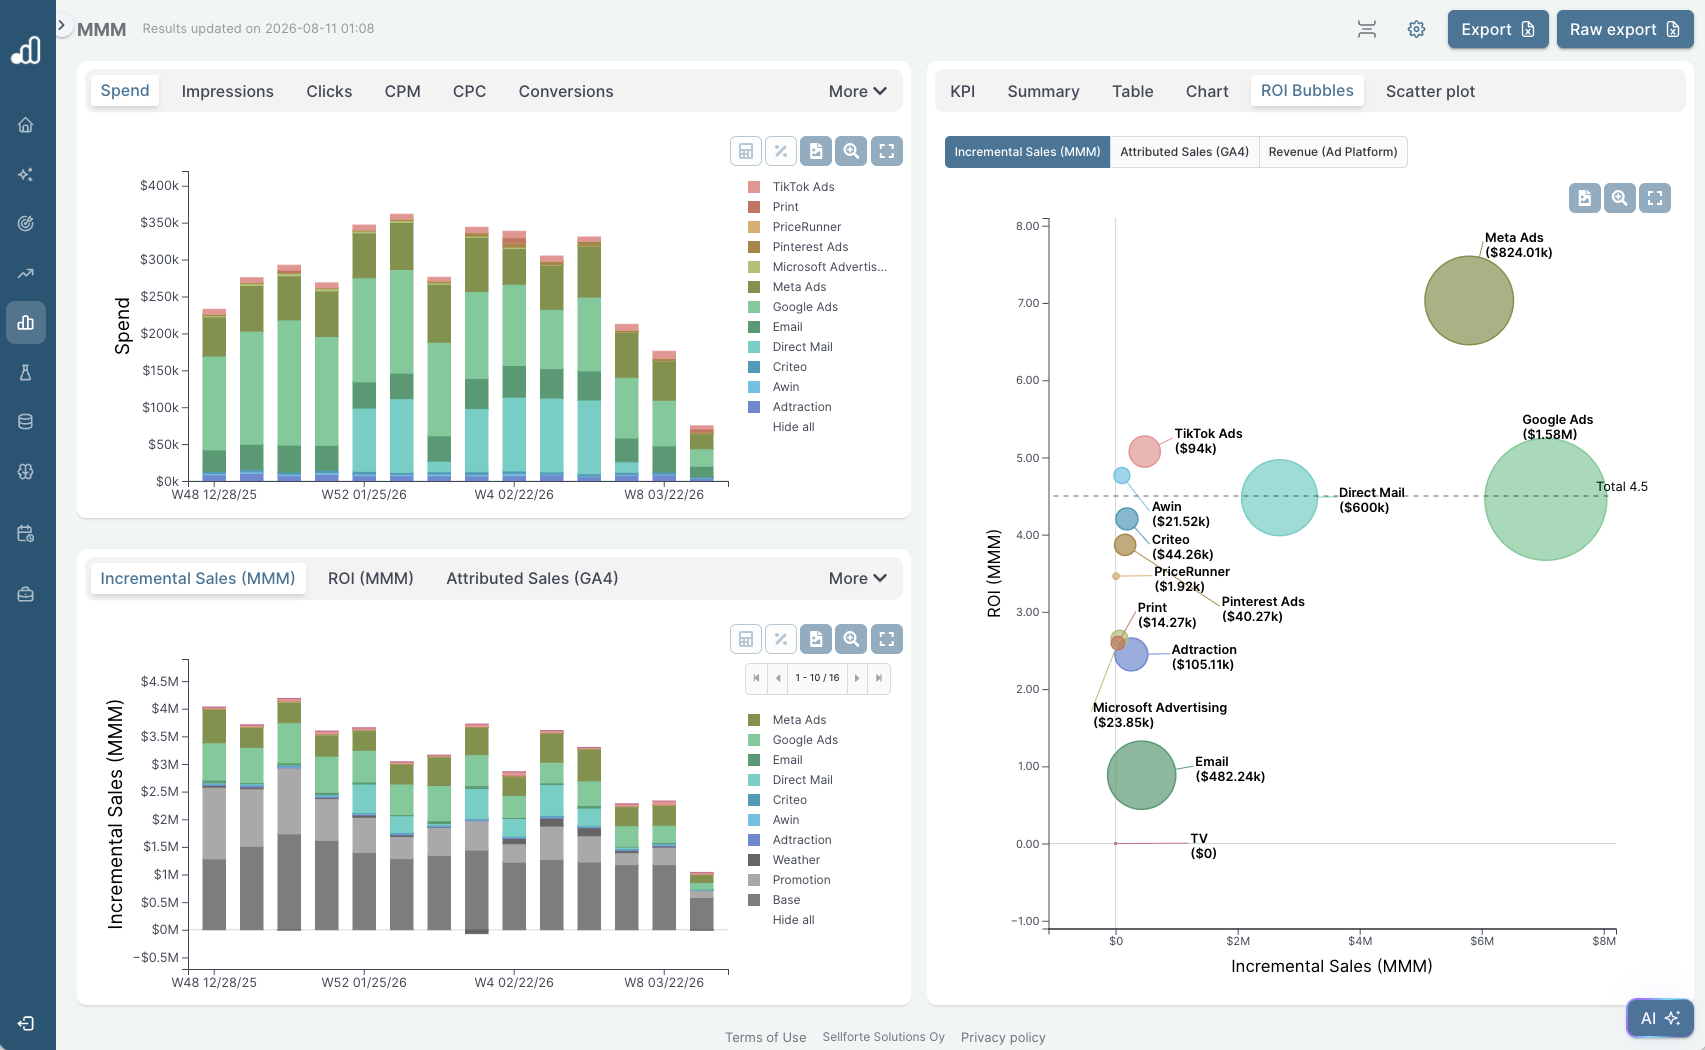Click the logout icon in sidebar

26,1023
